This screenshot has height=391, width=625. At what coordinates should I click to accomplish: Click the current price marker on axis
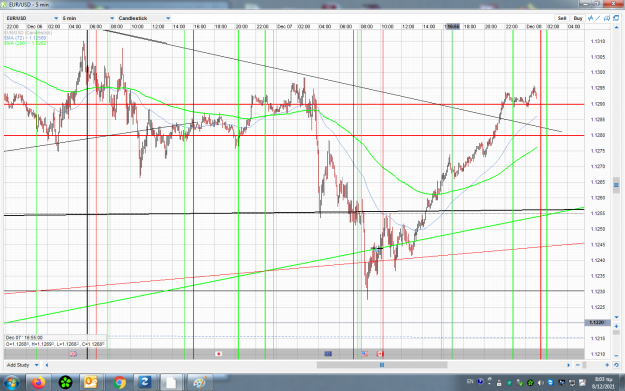597,322
